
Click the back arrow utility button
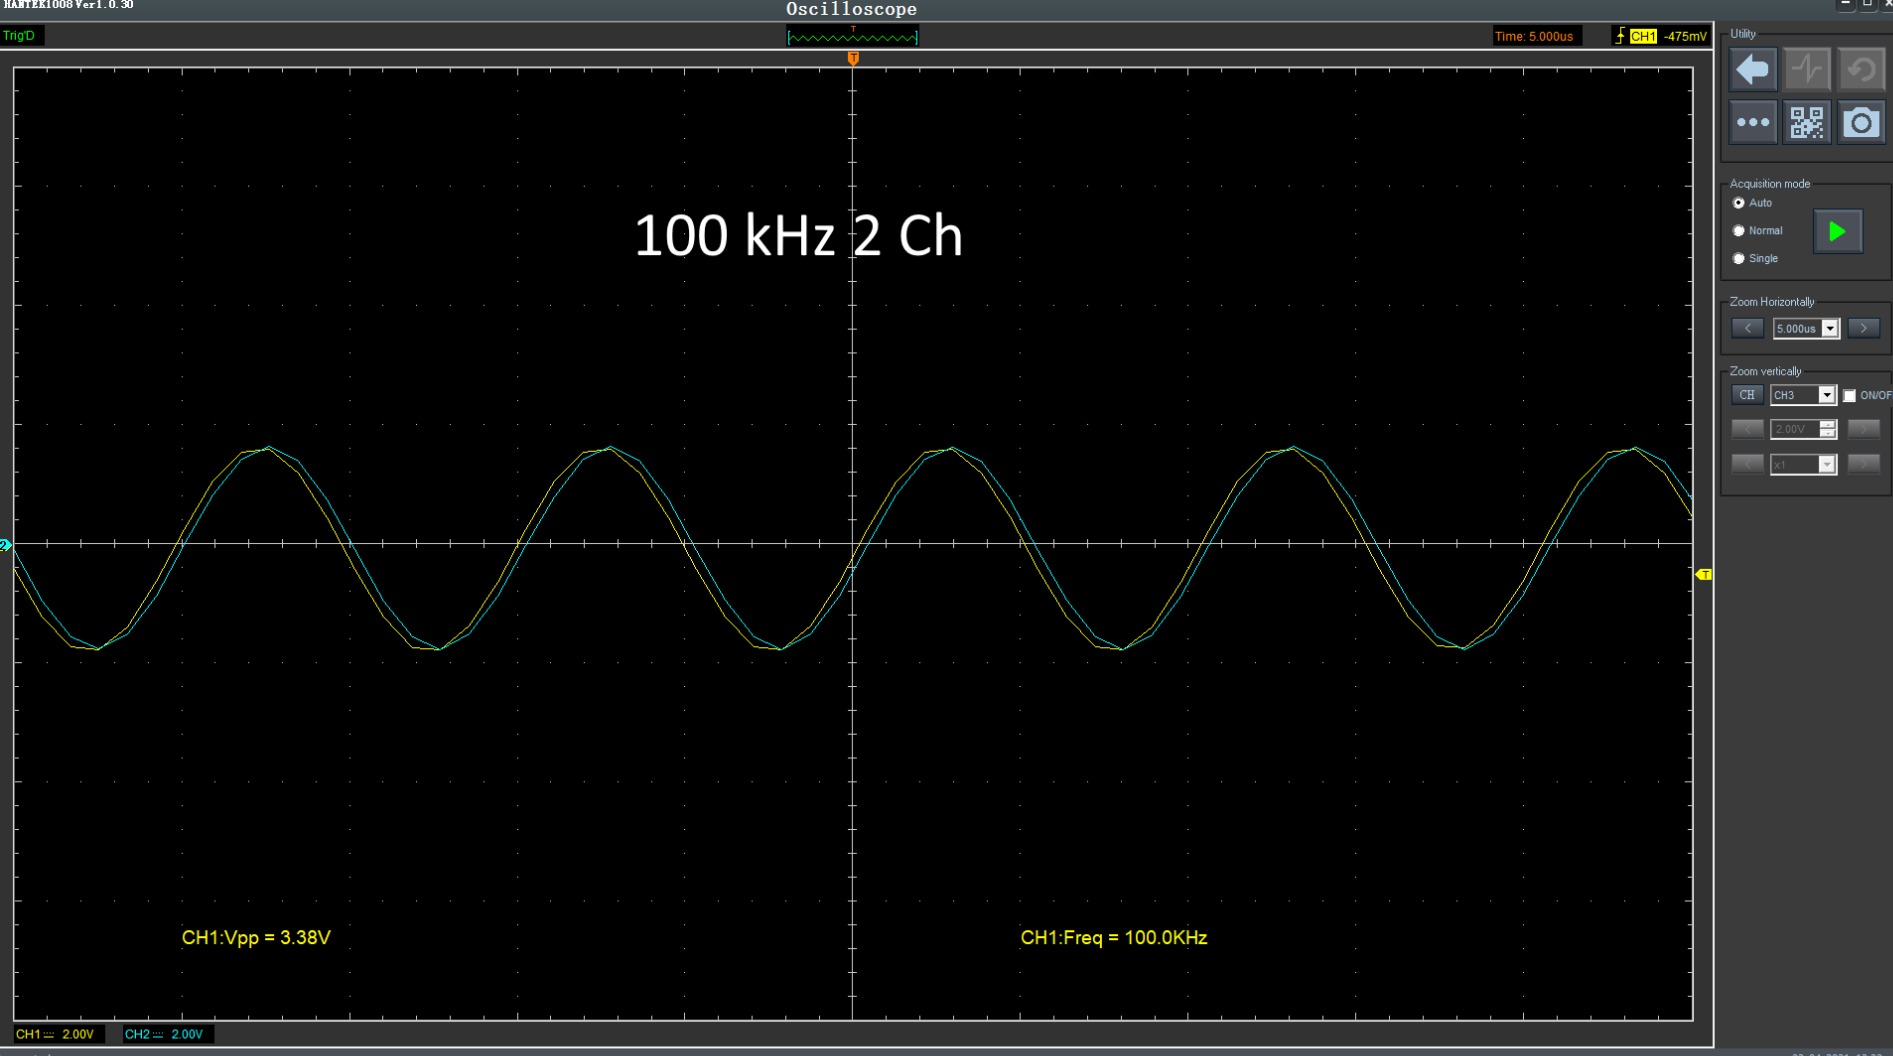pyautogui.click(x=1753, y=70)
